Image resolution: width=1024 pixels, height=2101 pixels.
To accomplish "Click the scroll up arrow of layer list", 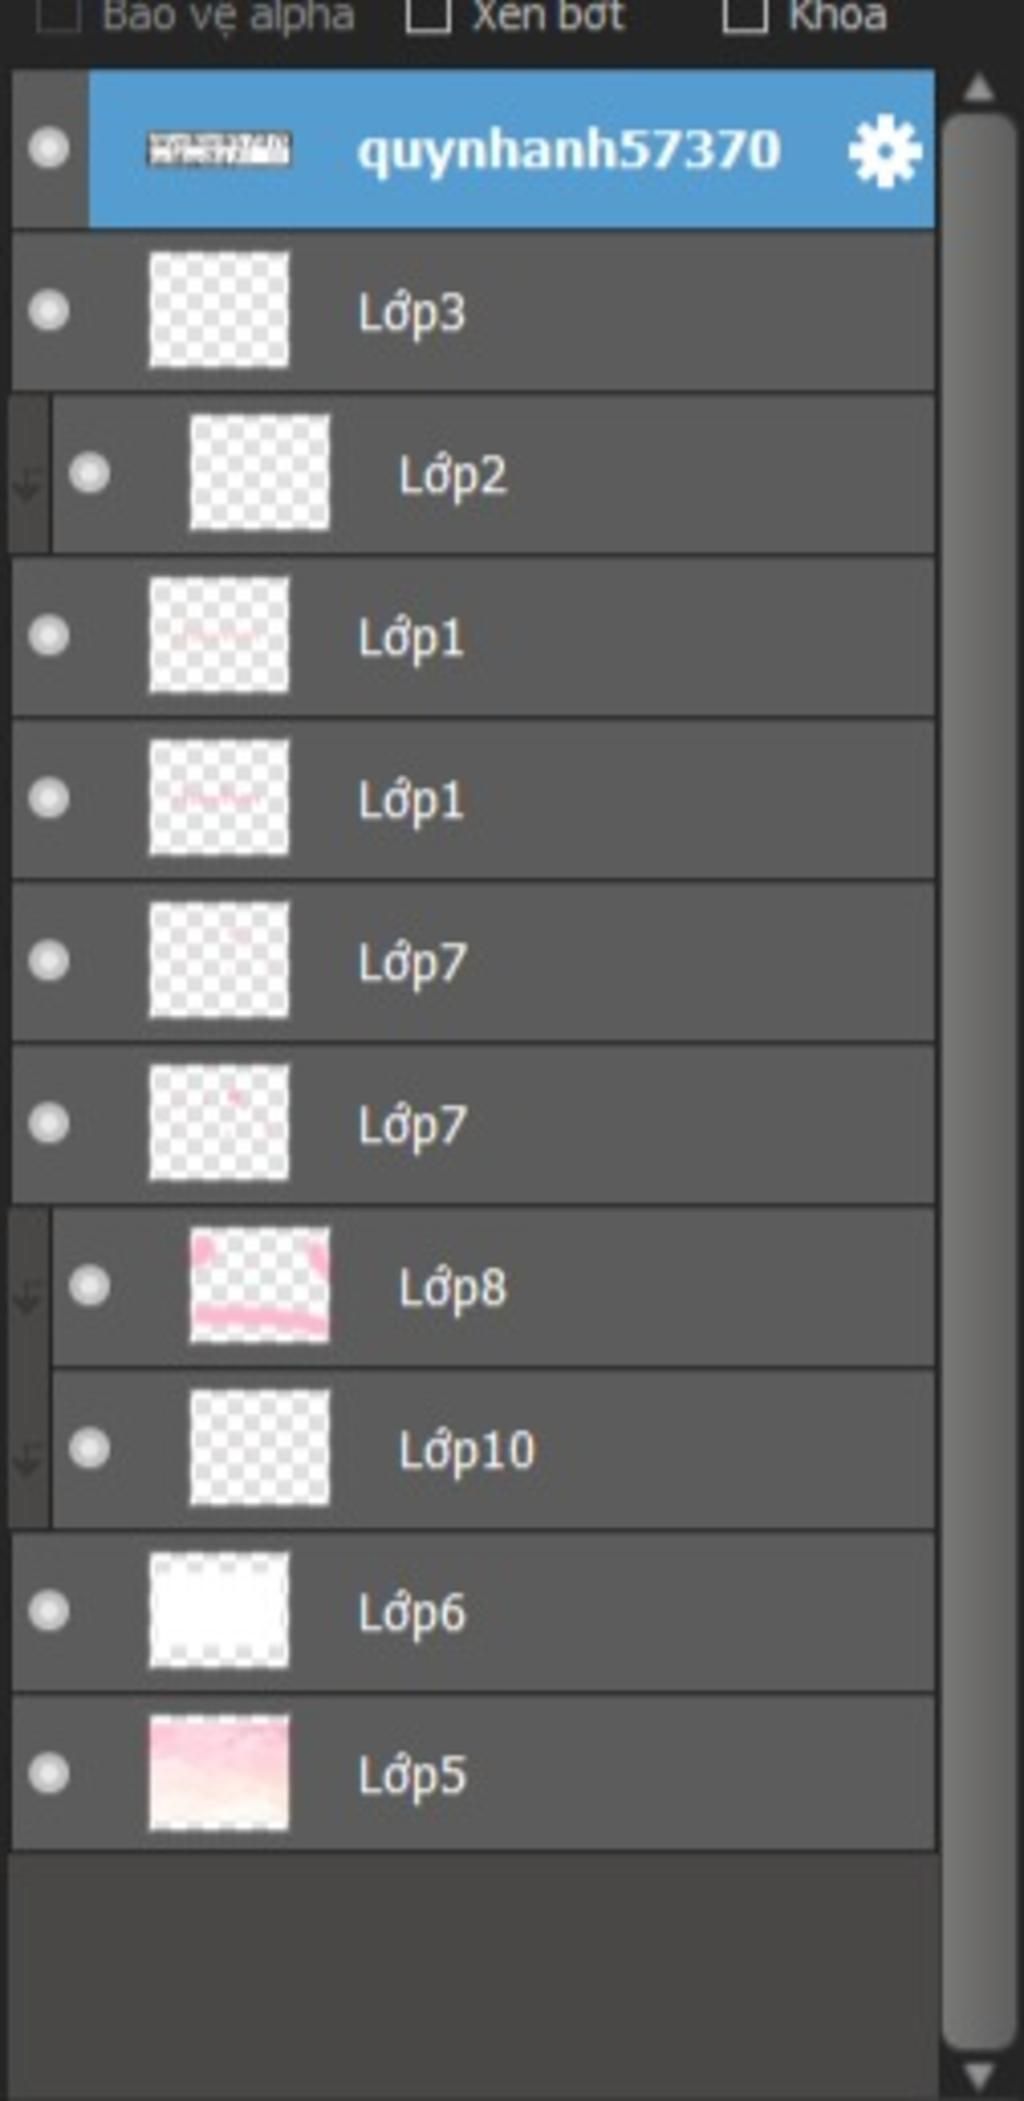I will 979,88.
